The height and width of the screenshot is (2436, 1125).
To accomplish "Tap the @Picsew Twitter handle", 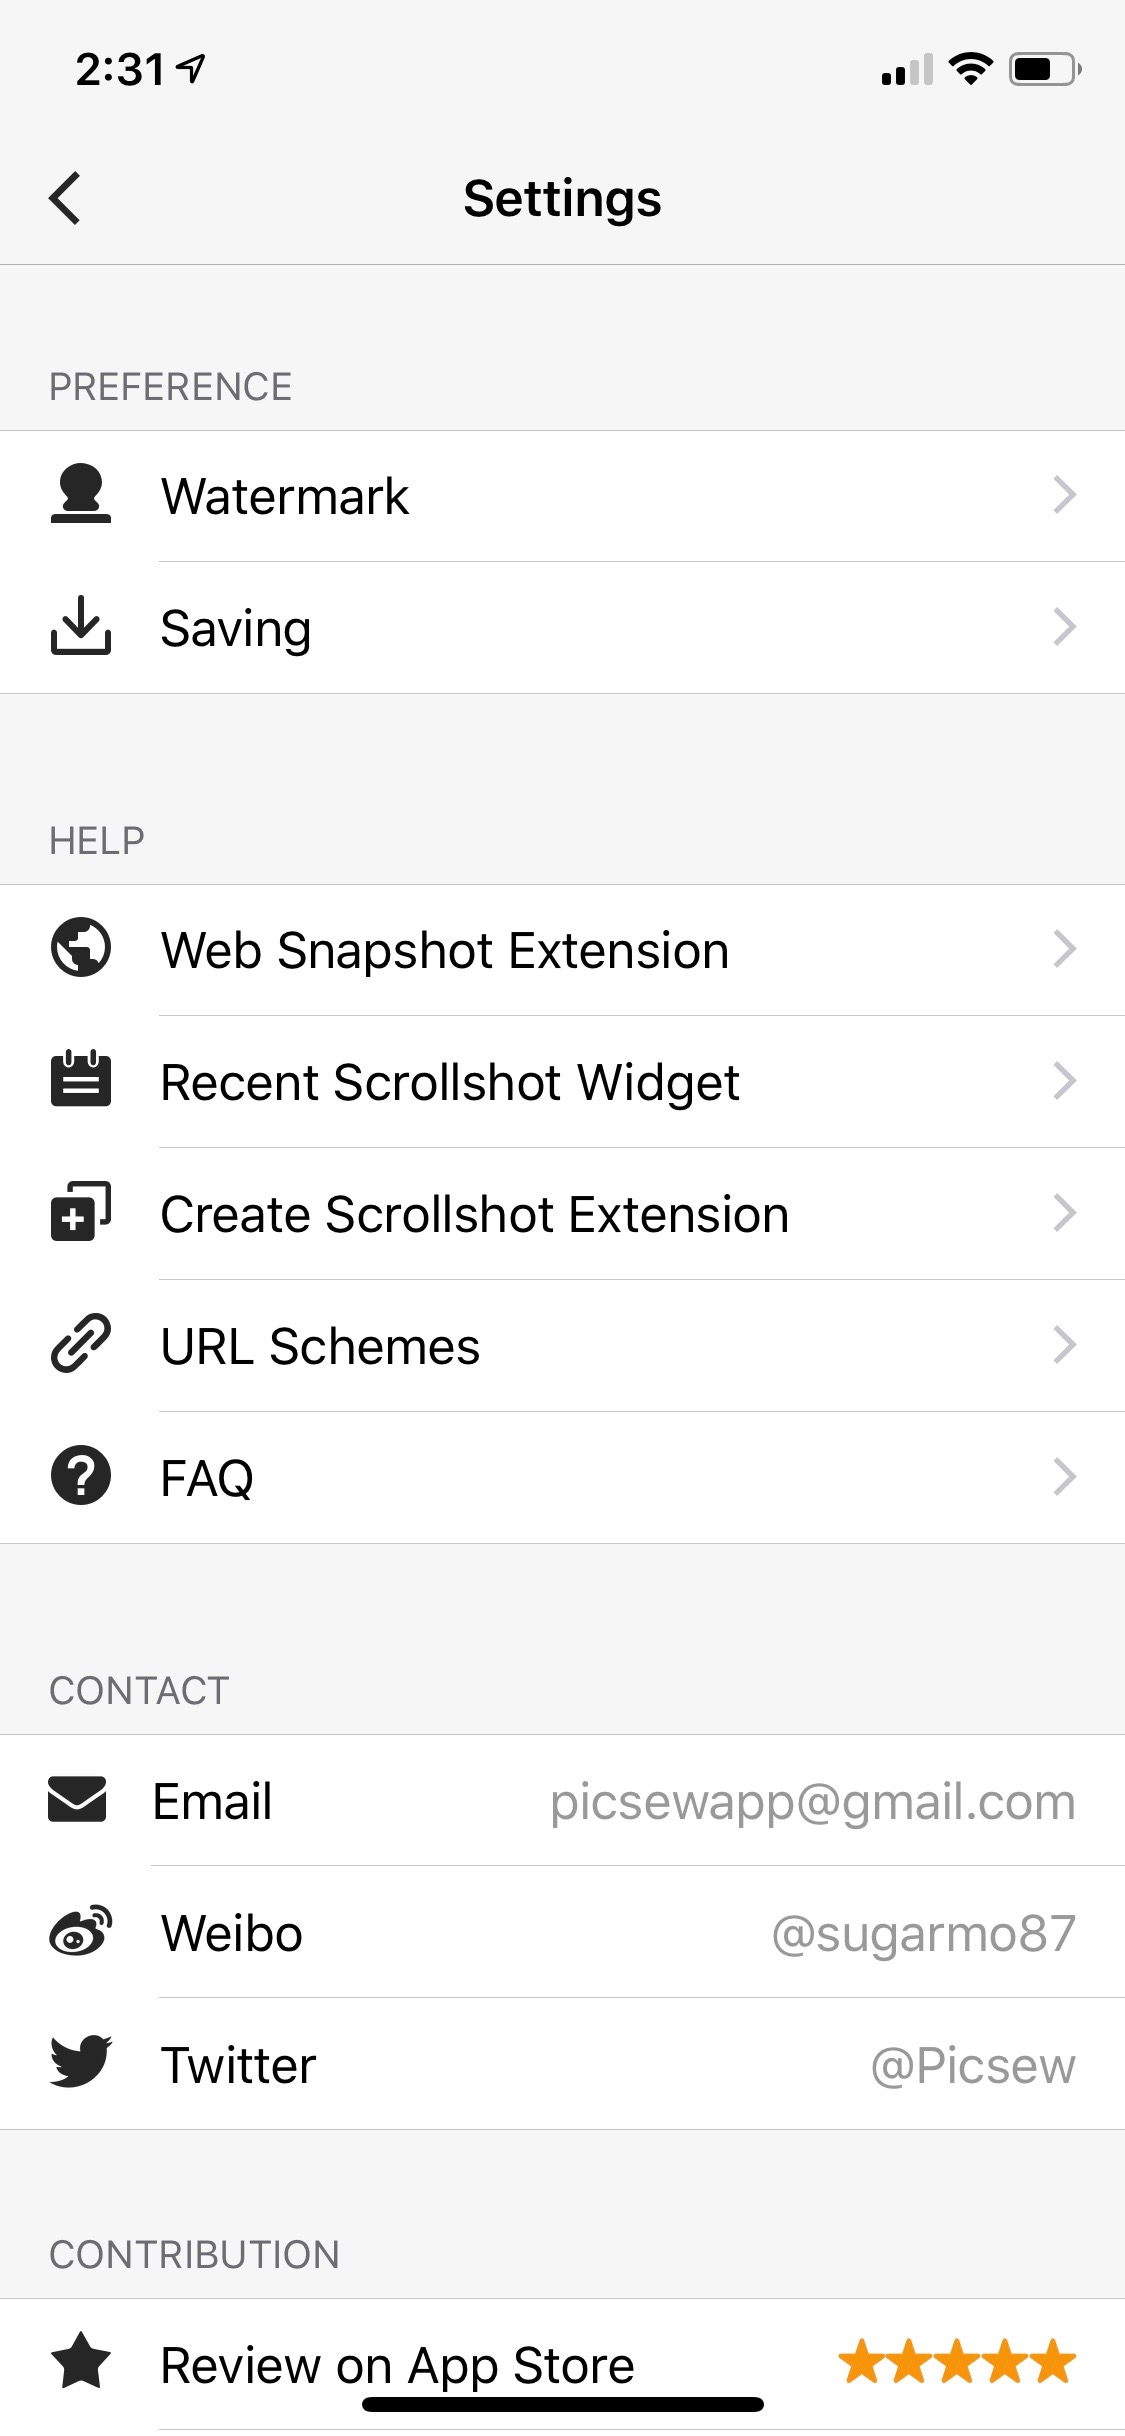I will click(972, 2066).
